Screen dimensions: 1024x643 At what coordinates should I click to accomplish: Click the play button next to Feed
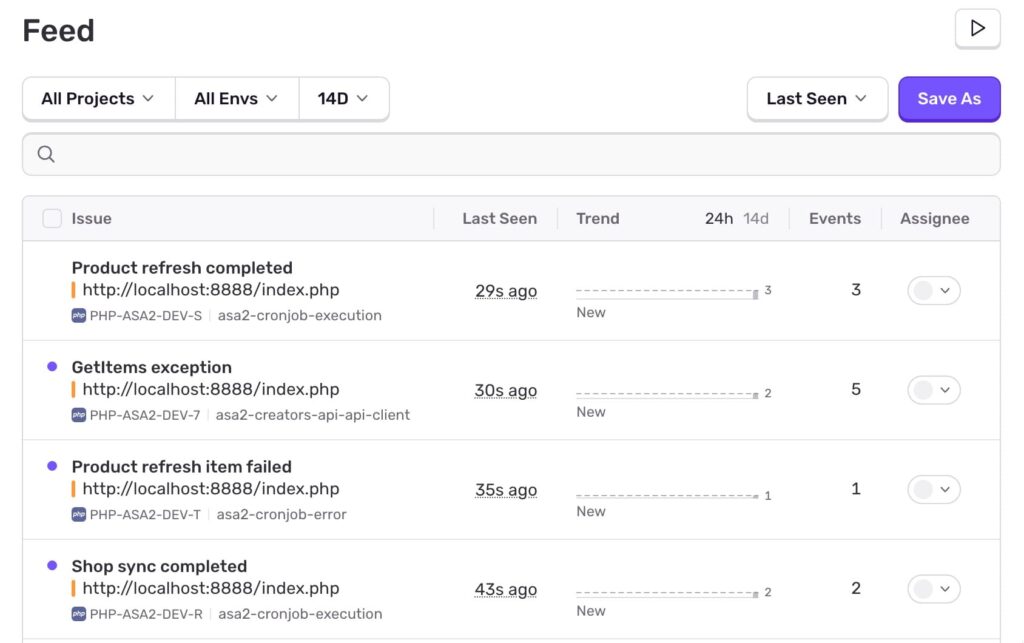coord(977,28)
